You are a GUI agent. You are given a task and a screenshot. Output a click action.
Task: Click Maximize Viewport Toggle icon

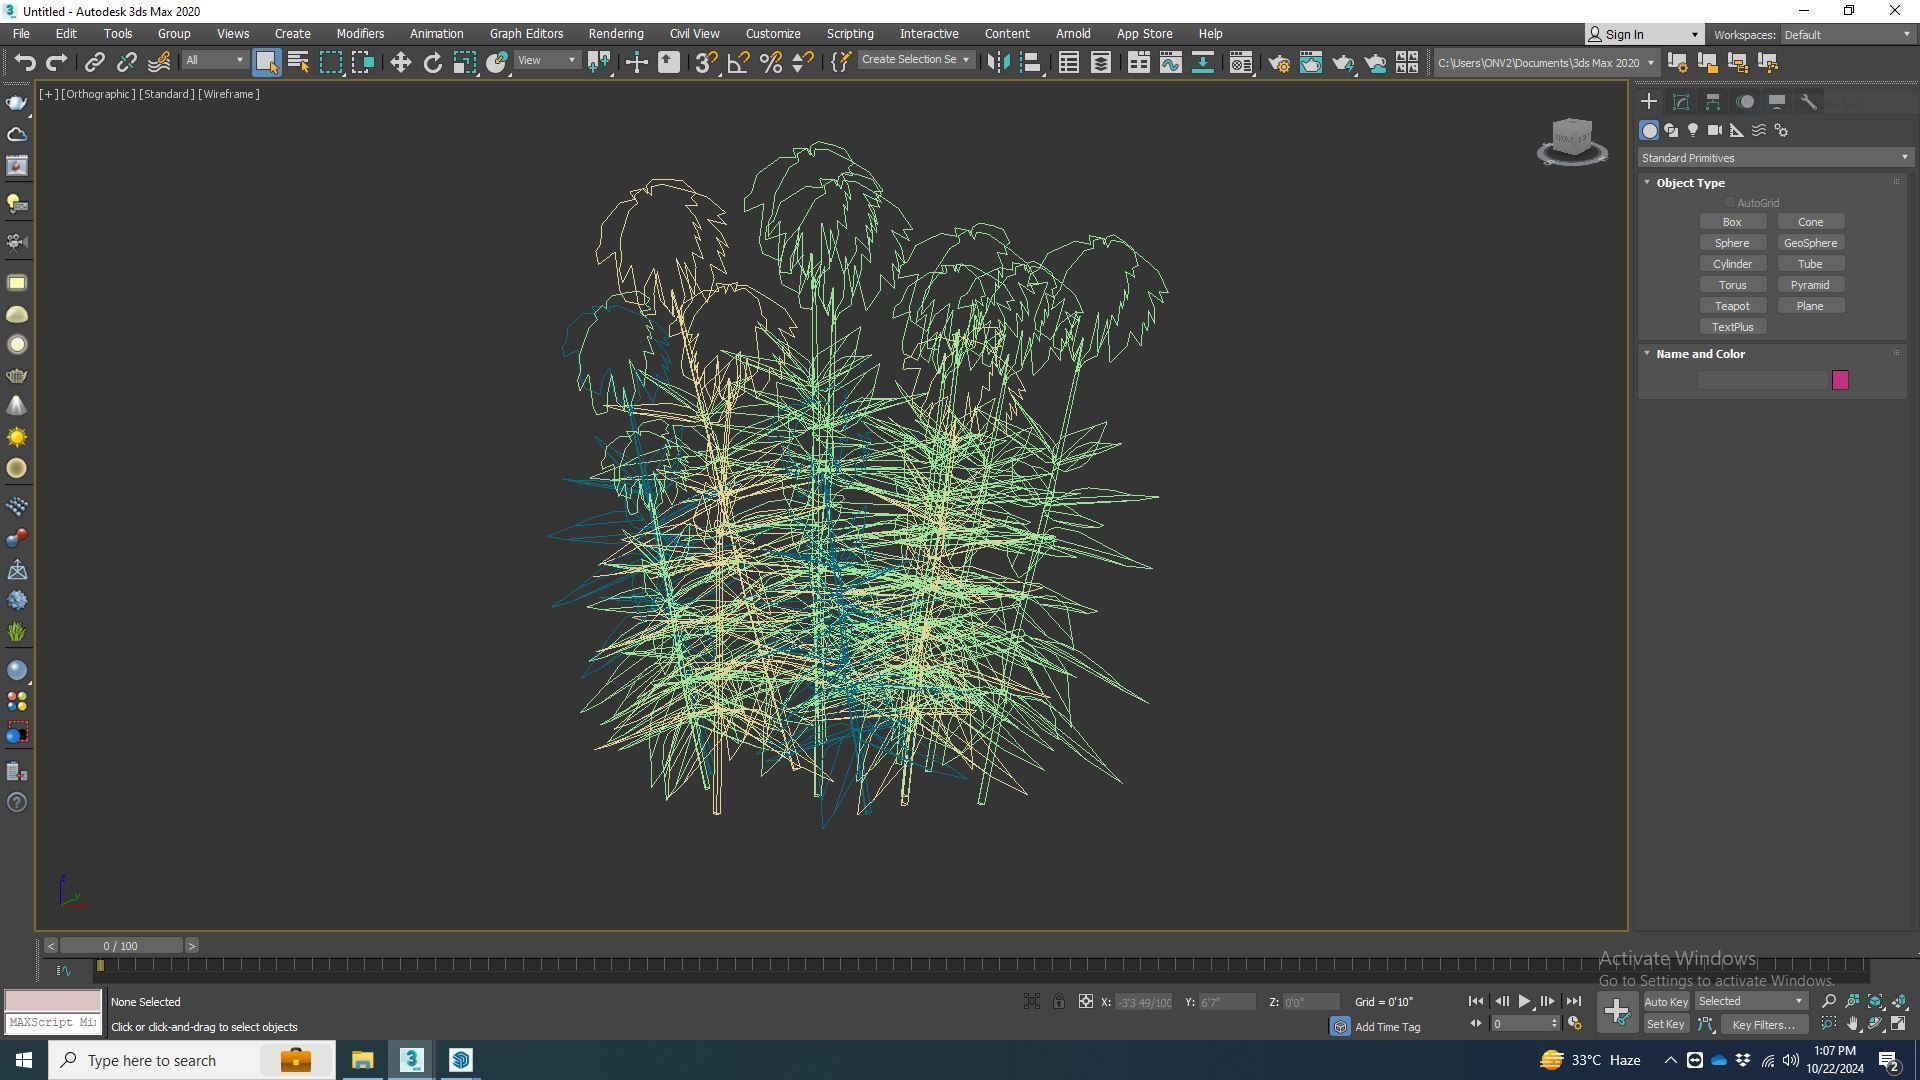[1898, 1023]
